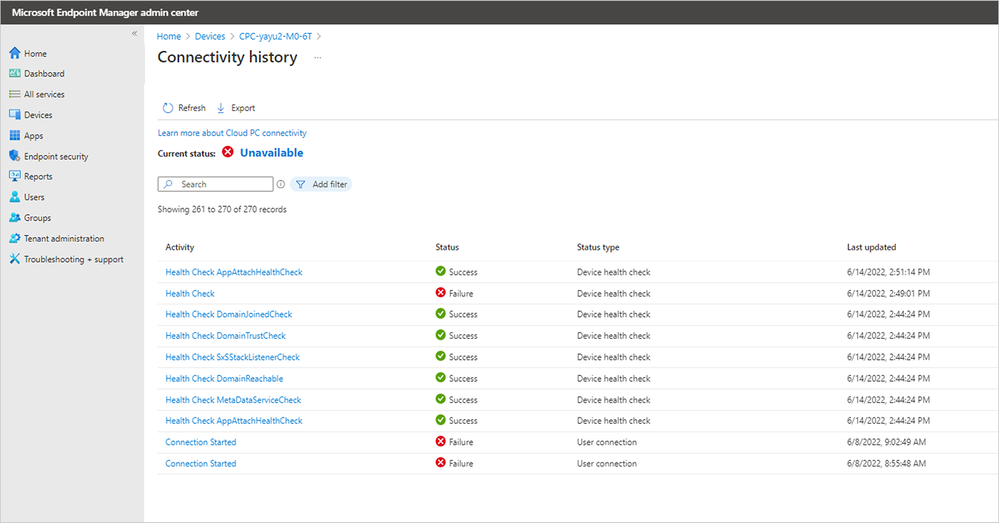Screen dimensions: 999x523
Task: Open Health Check DomainReachable activity
Action: tap(224, 378)
